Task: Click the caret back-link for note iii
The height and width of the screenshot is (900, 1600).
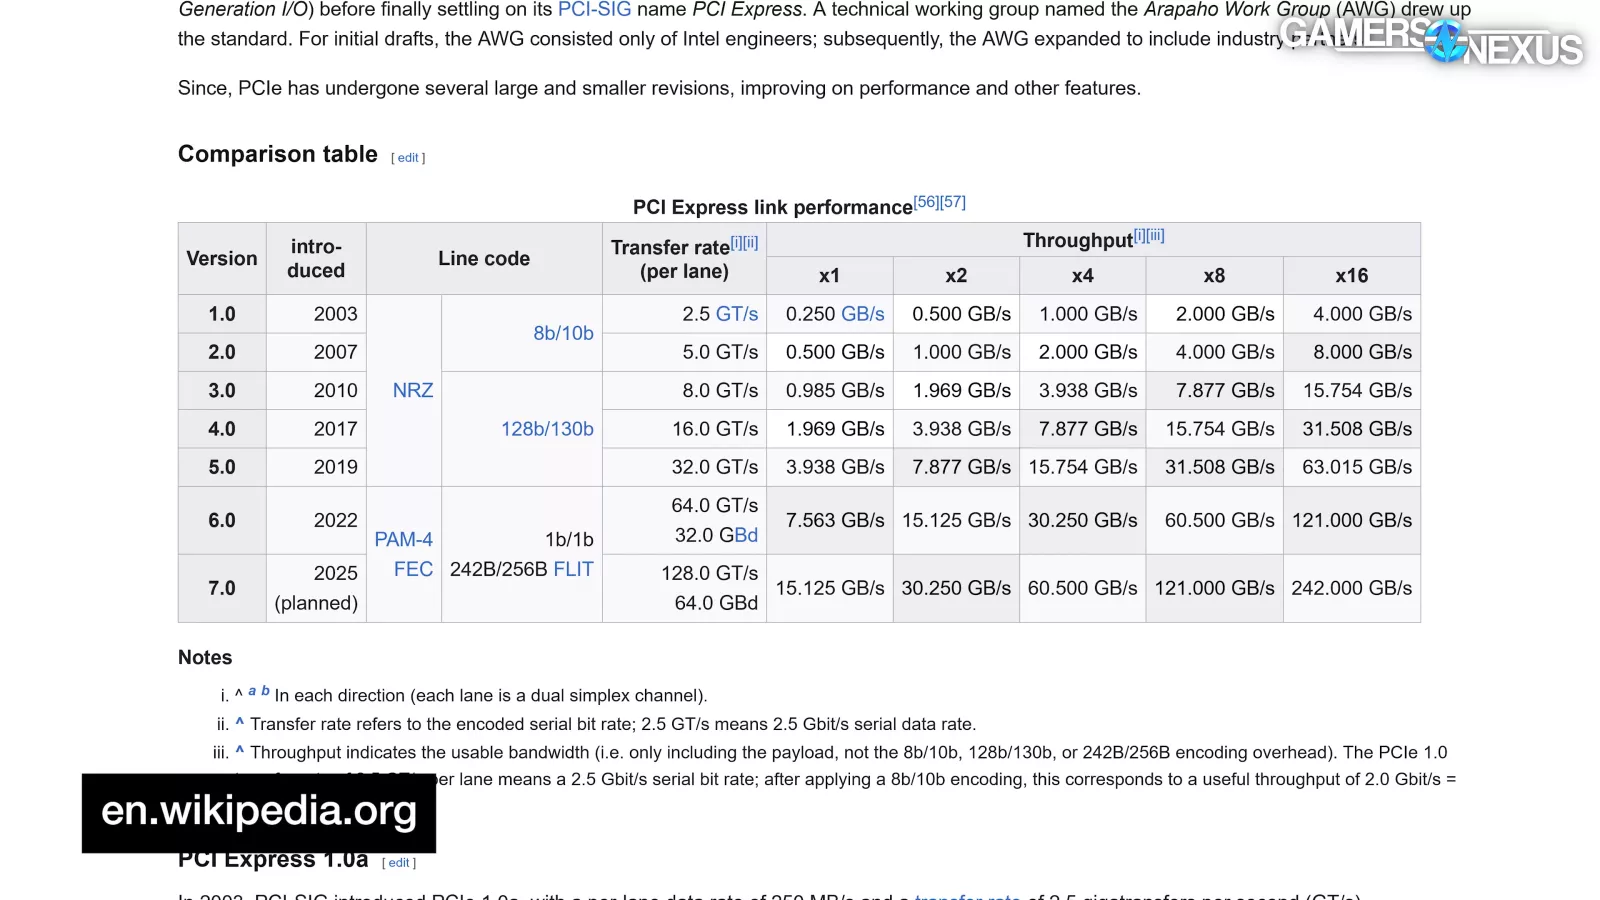Action: click(x=240, y=751)
